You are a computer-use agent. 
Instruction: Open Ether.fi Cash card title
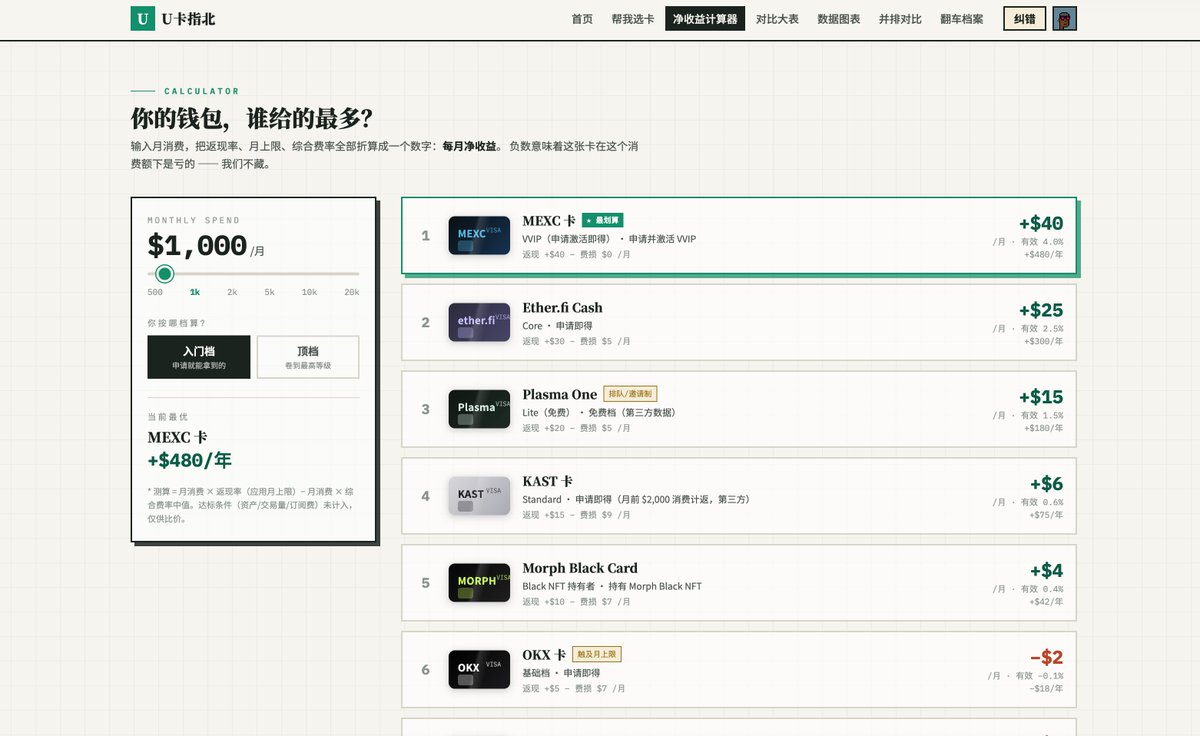[x=563, y=307]
